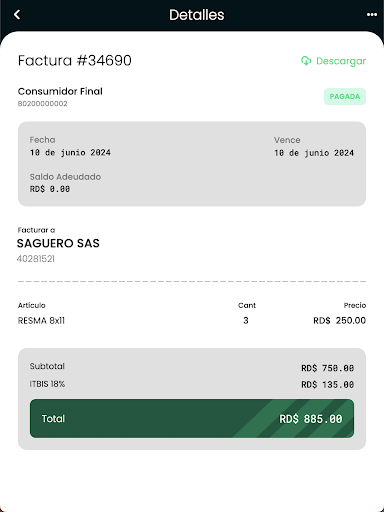This screenshot has width=384, height=512.
Task: Tap the RESMA 8x11 item row
Action: 192,320
